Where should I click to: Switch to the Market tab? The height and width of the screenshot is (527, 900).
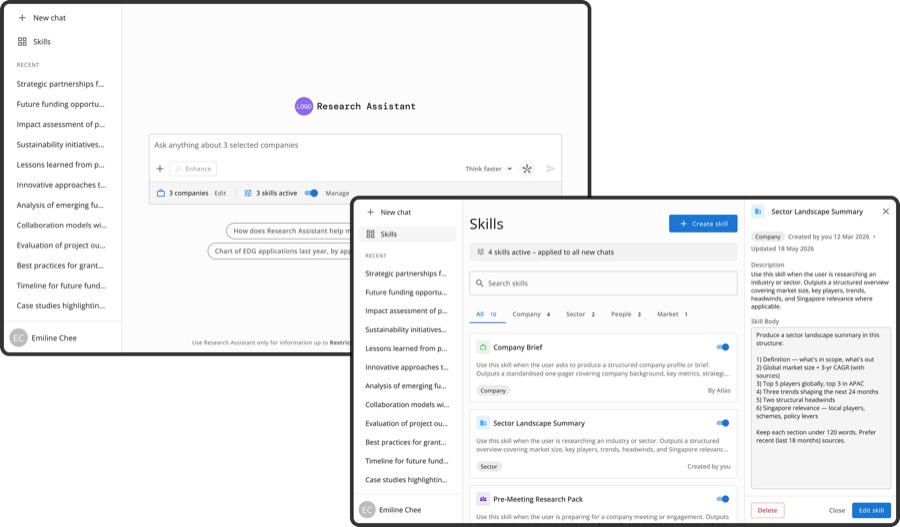coord(672,315)
